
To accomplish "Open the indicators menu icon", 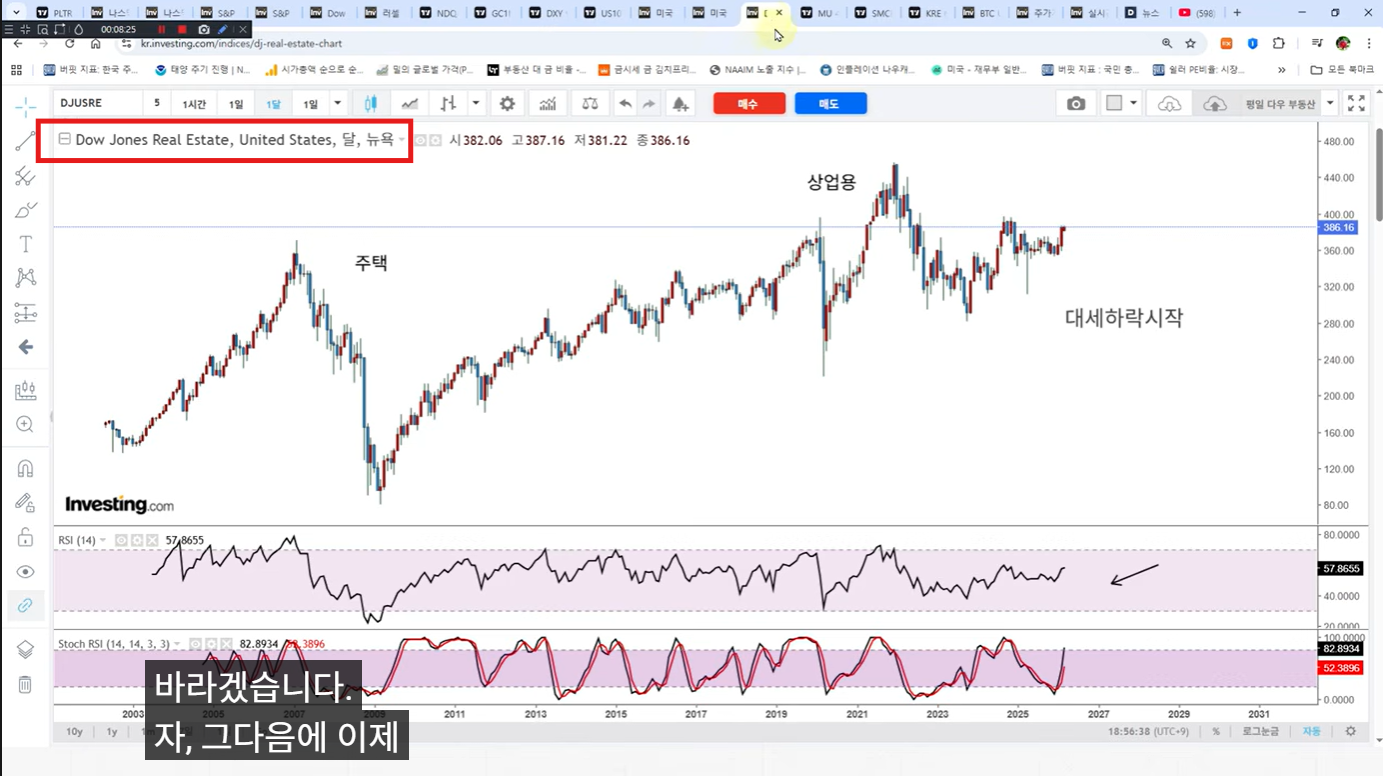I will (x=547, y=103).
